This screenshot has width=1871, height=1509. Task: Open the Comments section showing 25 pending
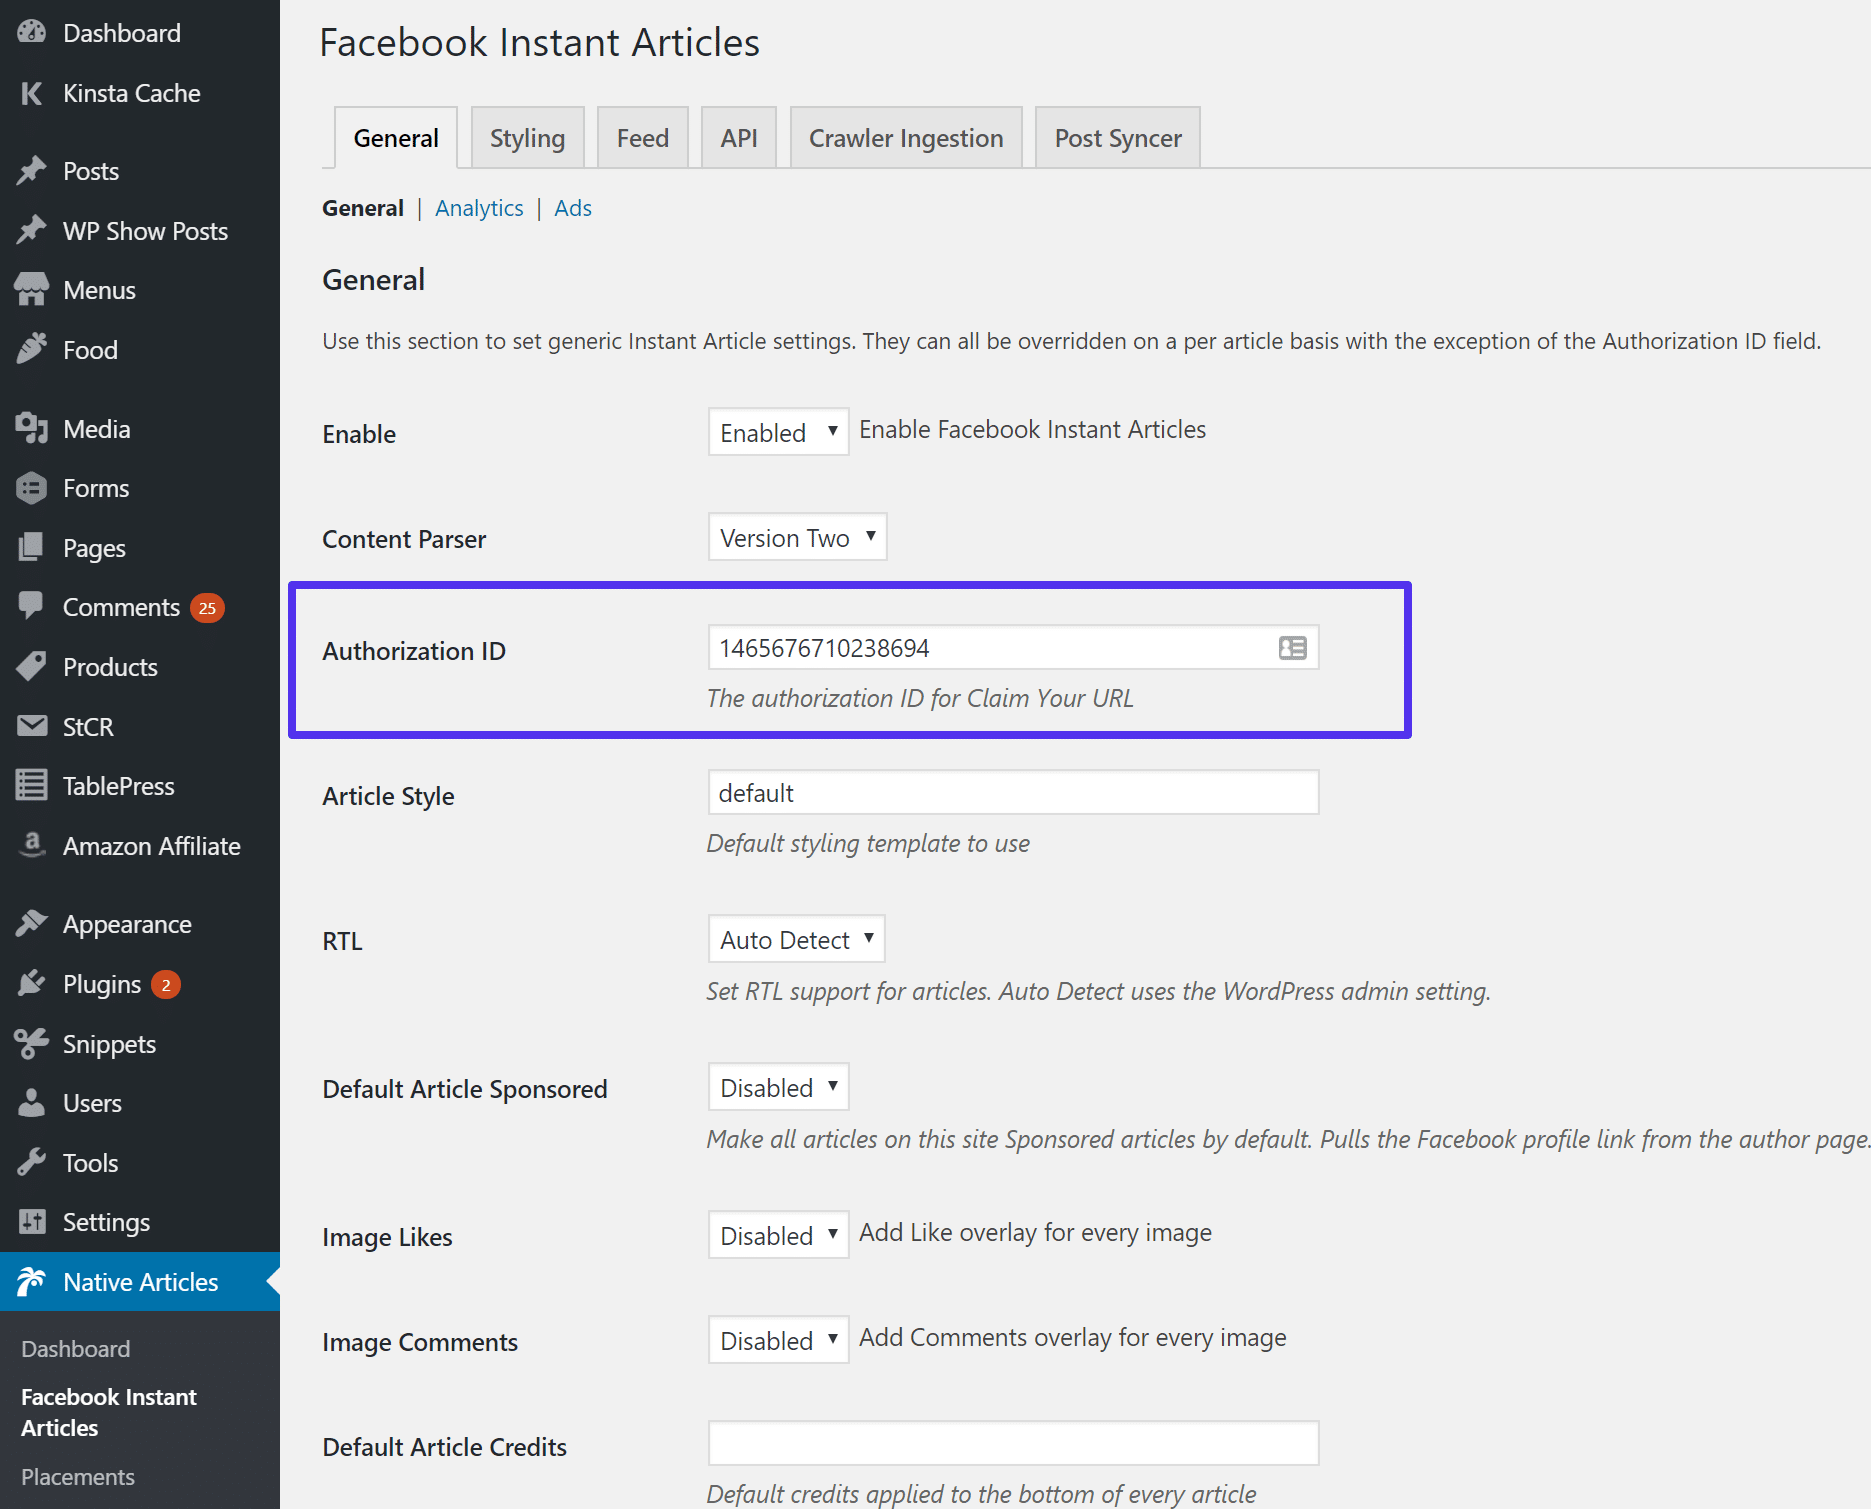pyautogui.click(x=122, y=607)
